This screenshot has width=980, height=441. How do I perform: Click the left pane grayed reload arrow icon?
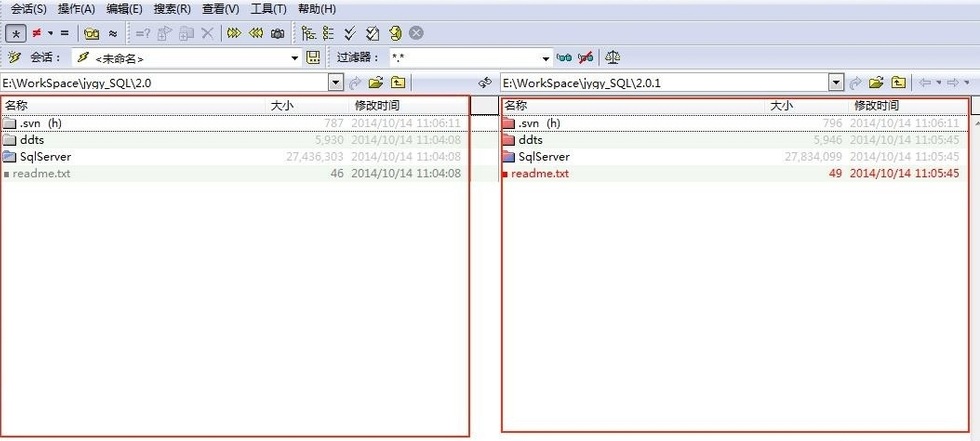(355, 82)
